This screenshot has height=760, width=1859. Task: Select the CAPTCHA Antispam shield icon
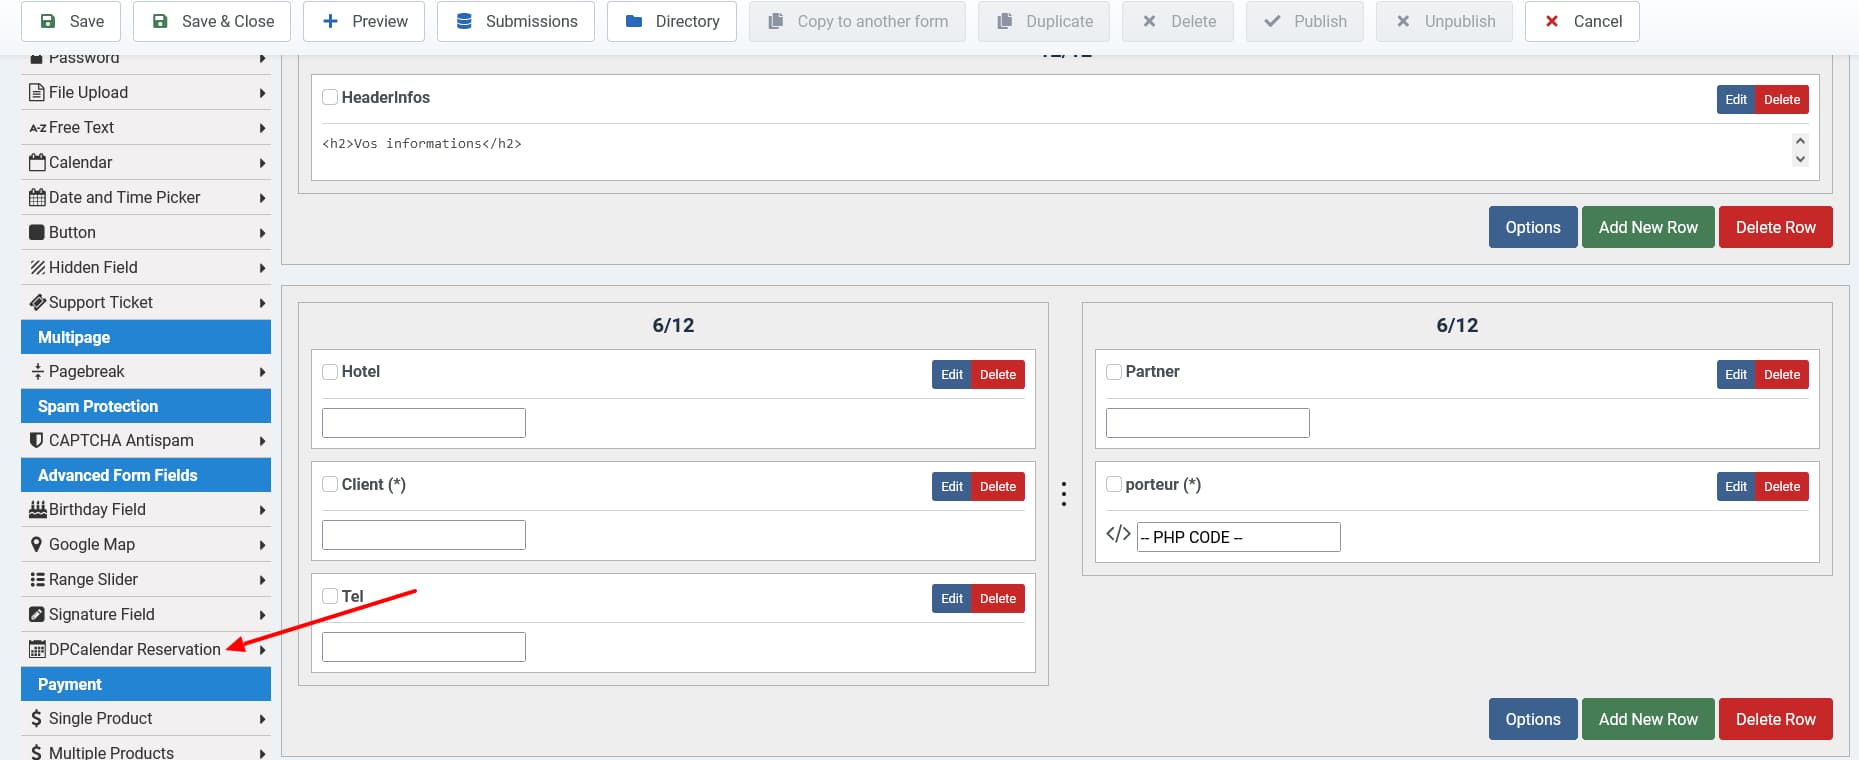(x=37, y=440)
